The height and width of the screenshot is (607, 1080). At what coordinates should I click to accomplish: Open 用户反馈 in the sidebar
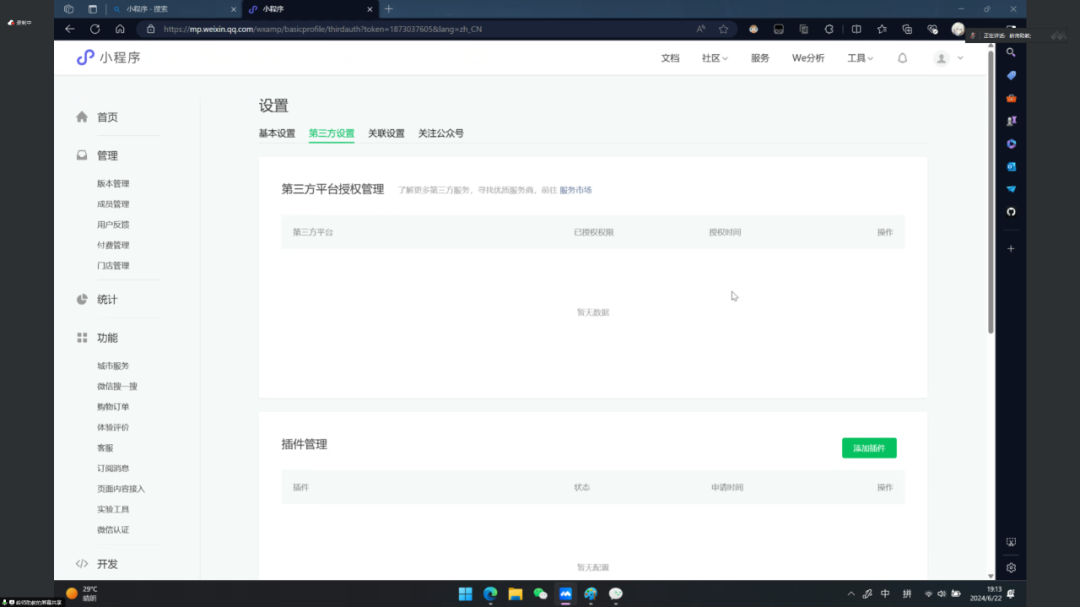[113, 225]
